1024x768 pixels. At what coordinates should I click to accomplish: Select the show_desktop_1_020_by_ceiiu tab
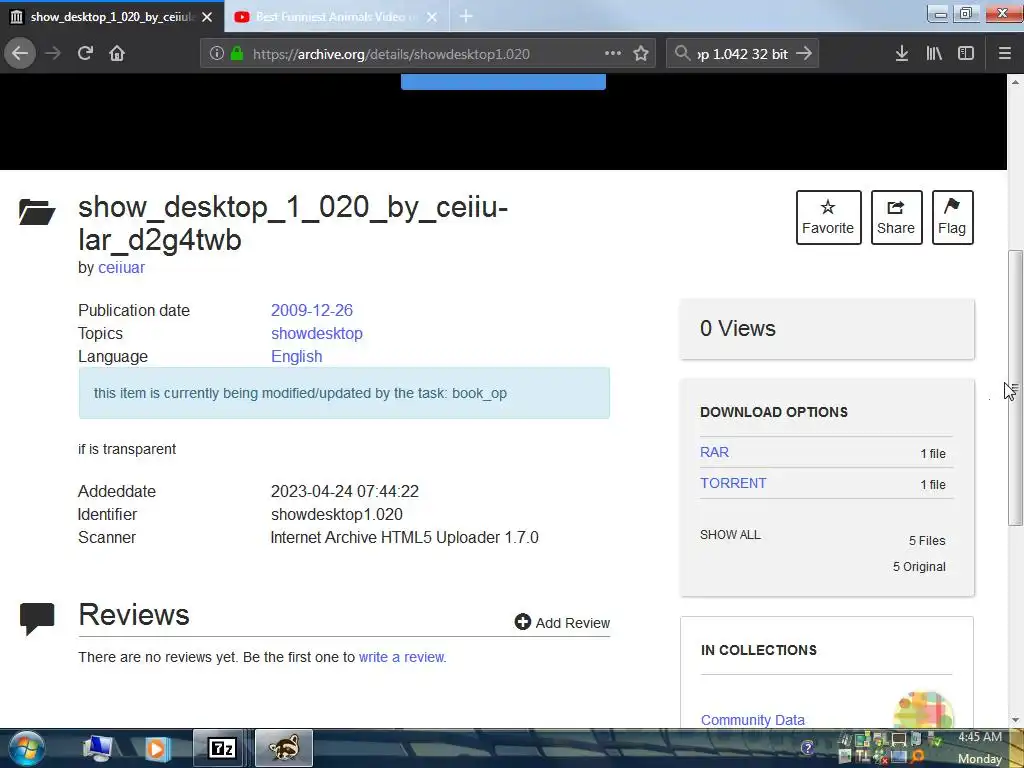tap(112, 17)
